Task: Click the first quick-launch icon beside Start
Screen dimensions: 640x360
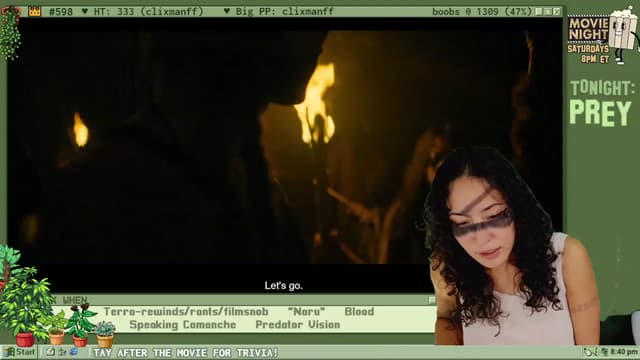Action: point(50,352)
